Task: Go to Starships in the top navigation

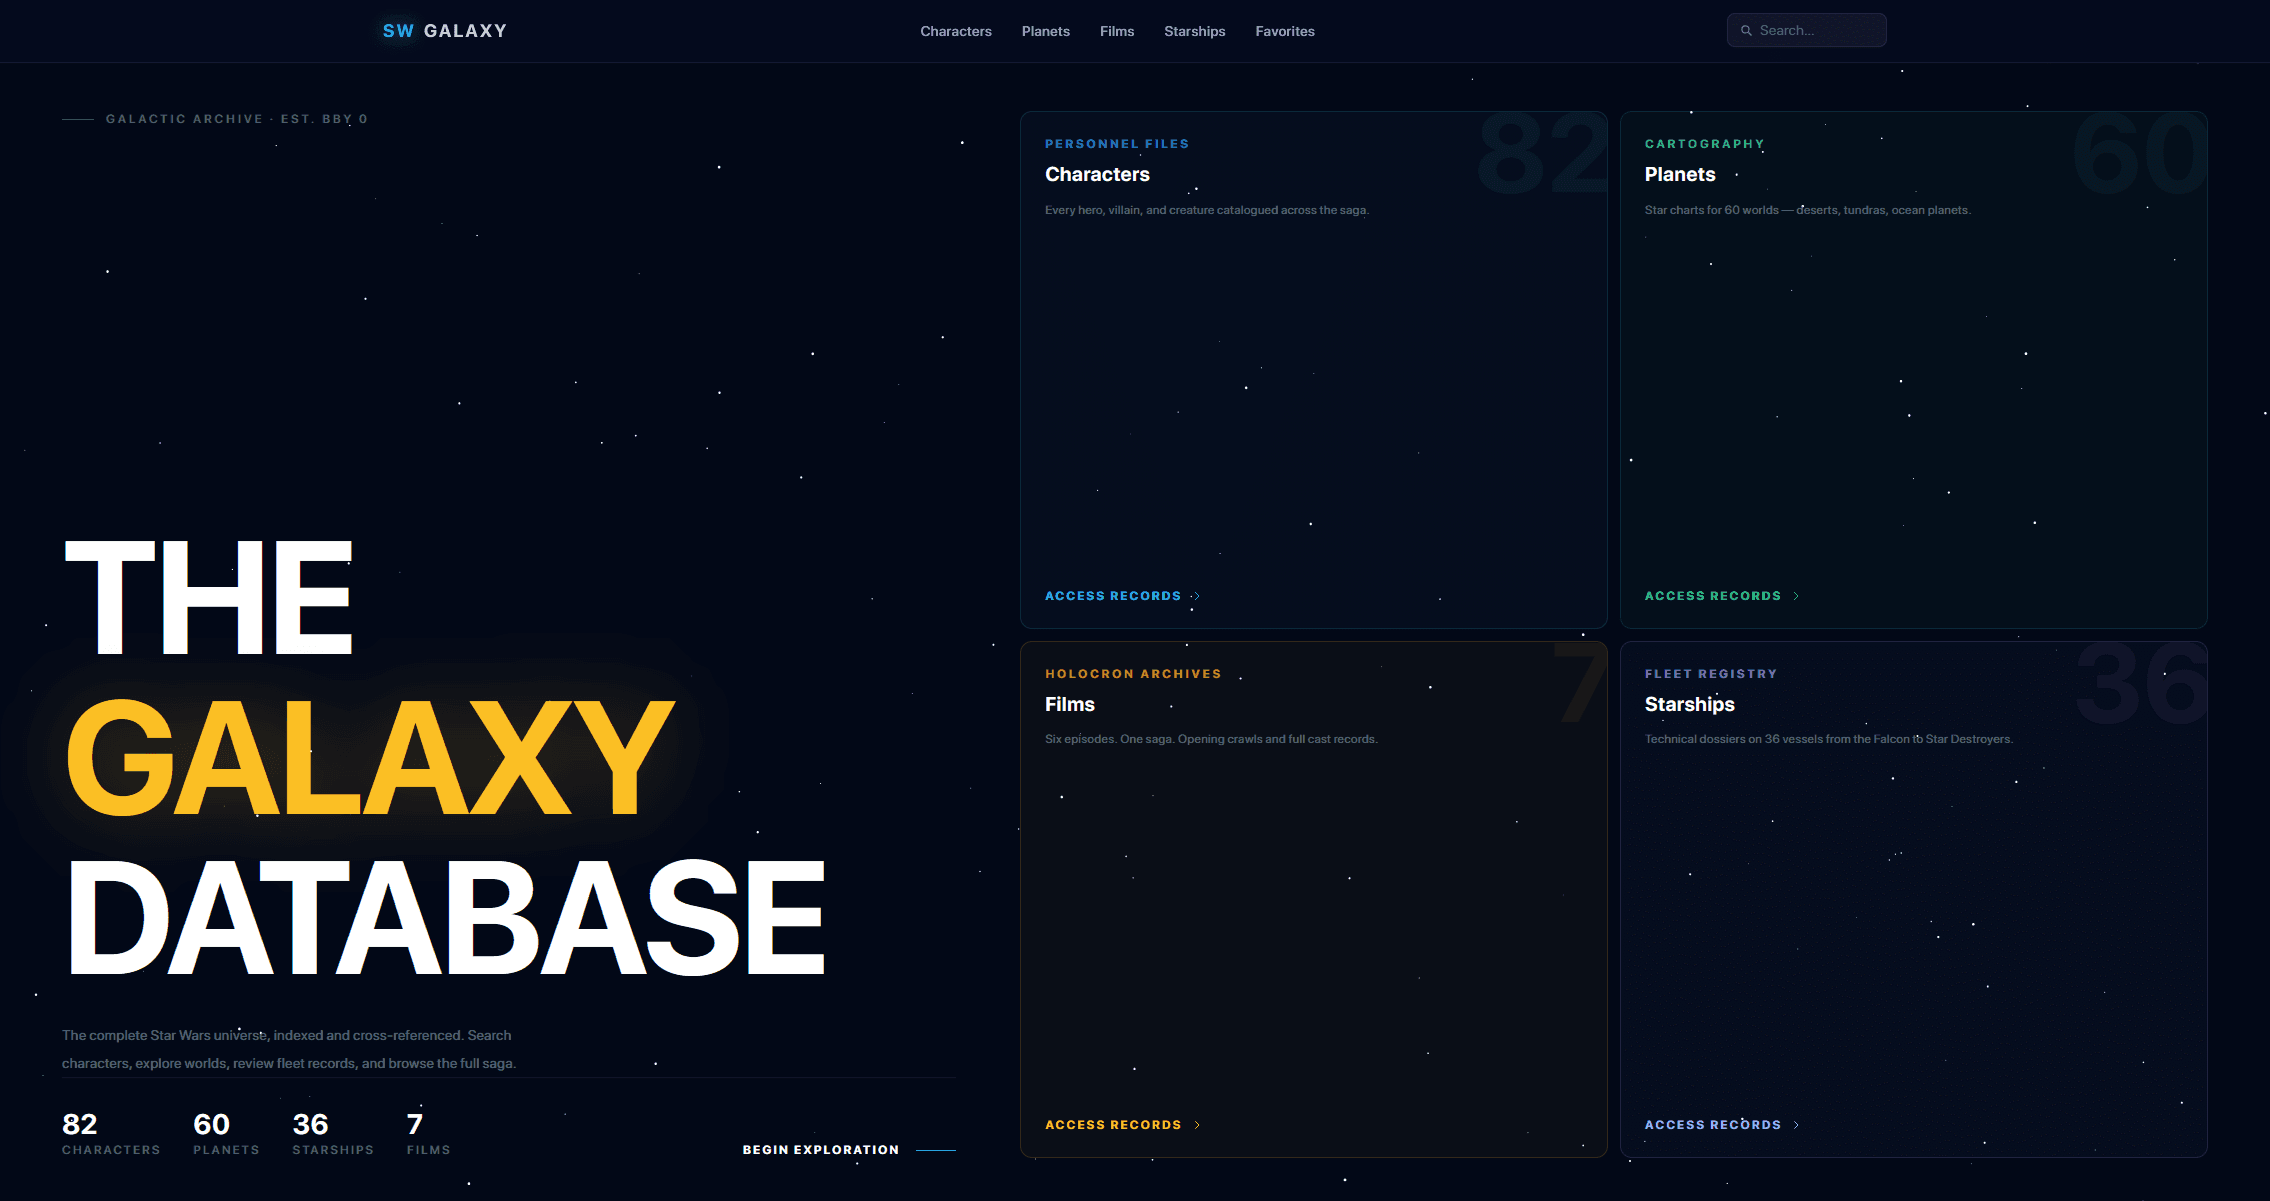Action: click(x=1195, y=31)
